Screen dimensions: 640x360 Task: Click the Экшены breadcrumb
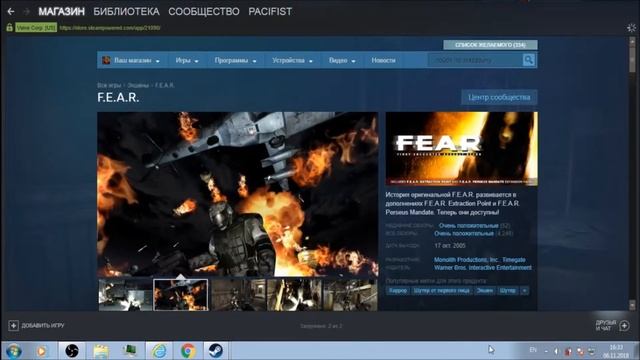pos(138,85)
